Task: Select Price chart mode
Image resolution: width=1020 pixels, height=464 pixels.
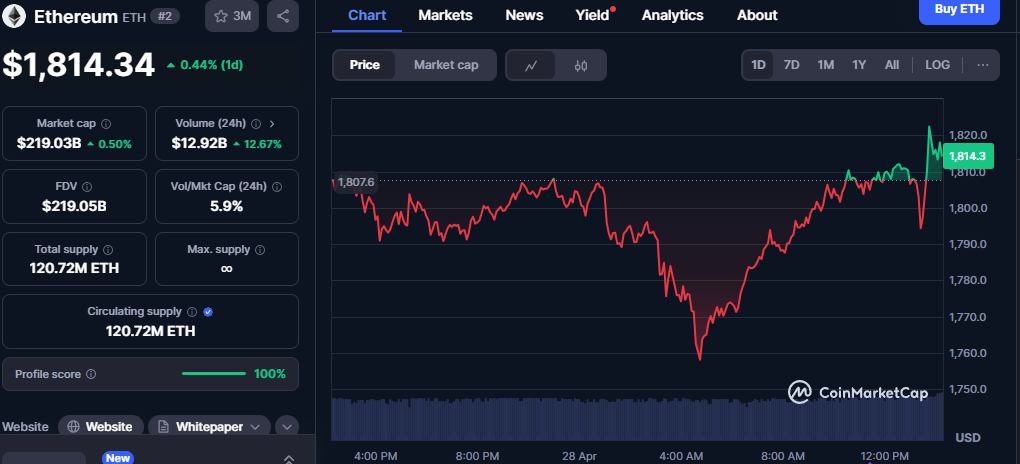Action: coord(364,65)
